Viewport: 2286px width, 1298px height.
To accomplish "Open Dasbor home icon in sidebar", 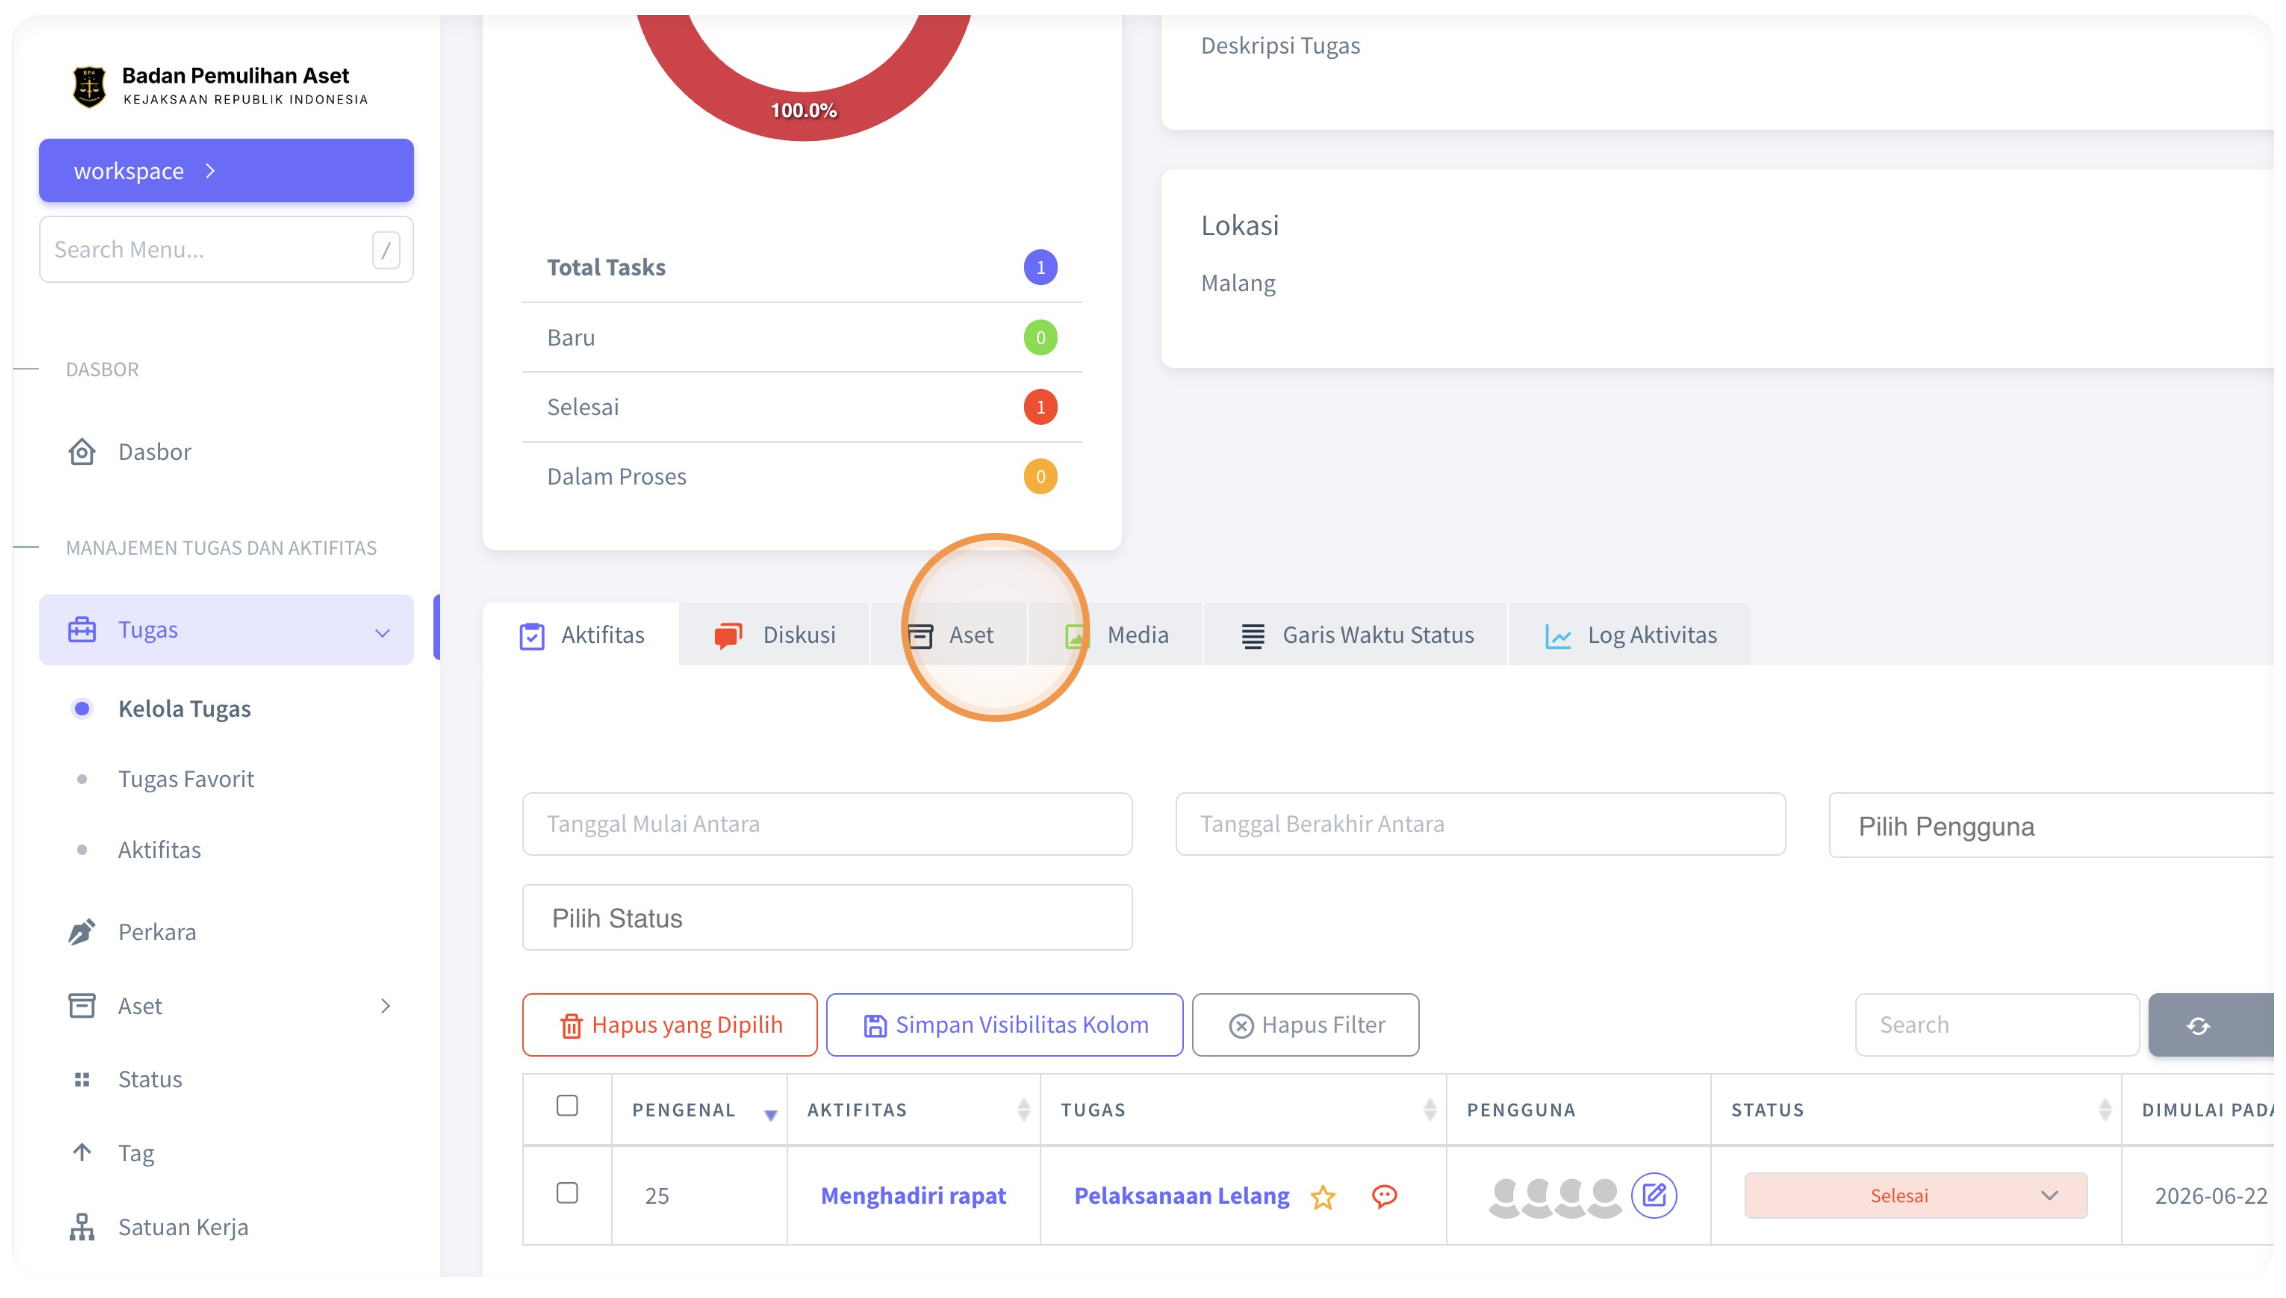I will pyautogui.click(x=82, y=452).
